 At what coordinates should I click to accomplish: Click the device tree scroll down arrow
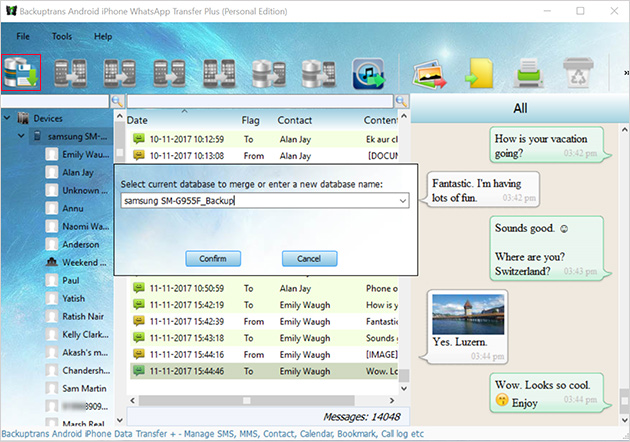(119, 420)
